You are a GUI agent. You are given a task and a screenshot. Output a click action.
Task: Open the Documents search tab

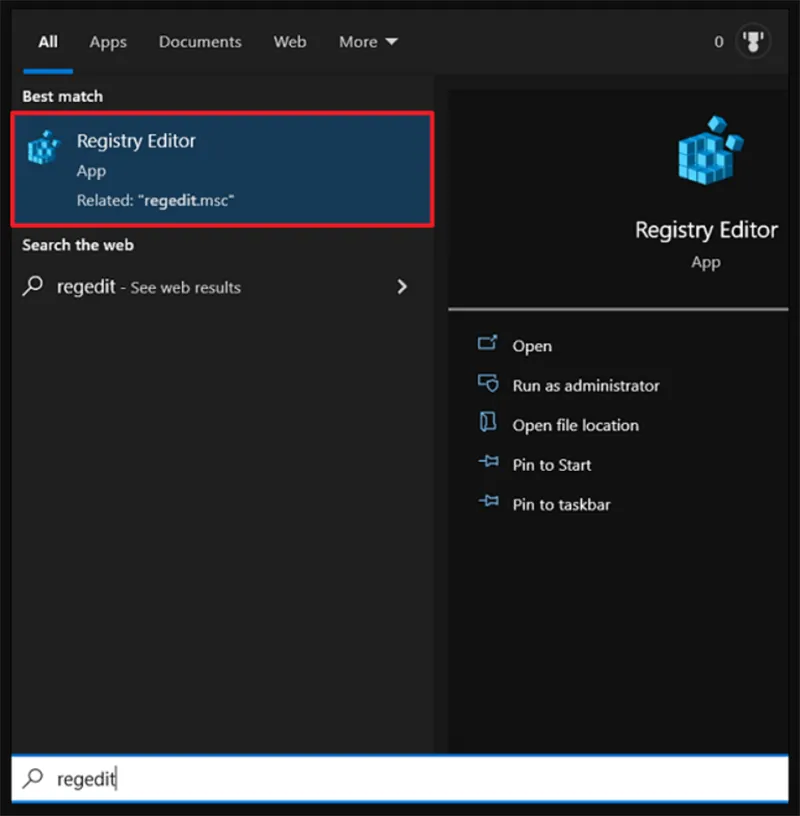[x=200, y=42]
